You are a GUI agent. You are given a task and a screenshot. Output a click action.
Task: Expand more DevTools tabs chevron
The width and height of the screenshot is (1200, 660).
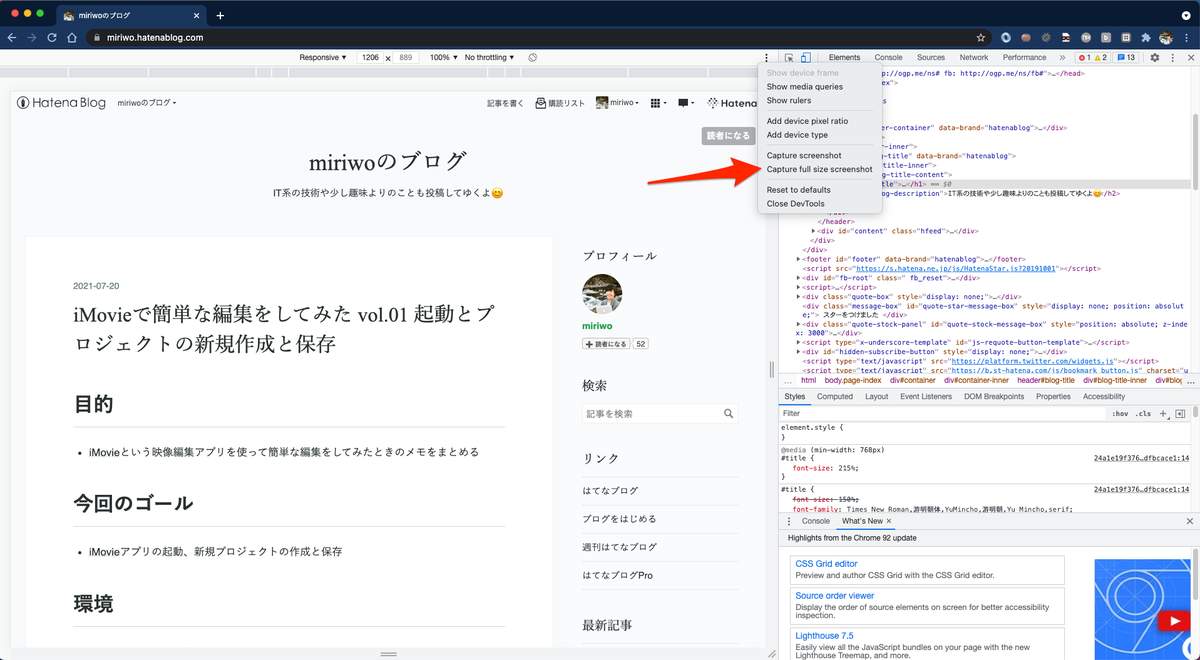[x=1062, y=58]
